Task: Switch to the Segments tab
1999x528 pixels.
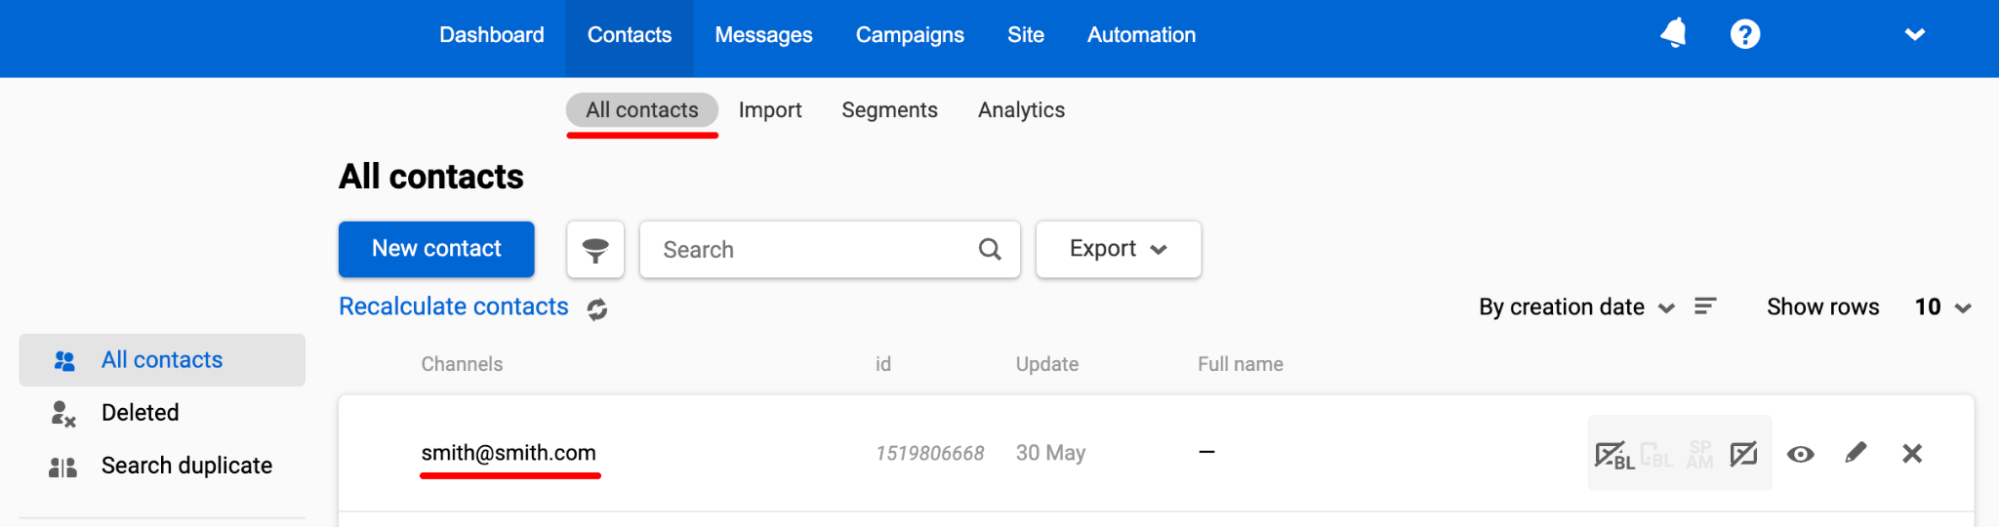Action: pos(889,110)
